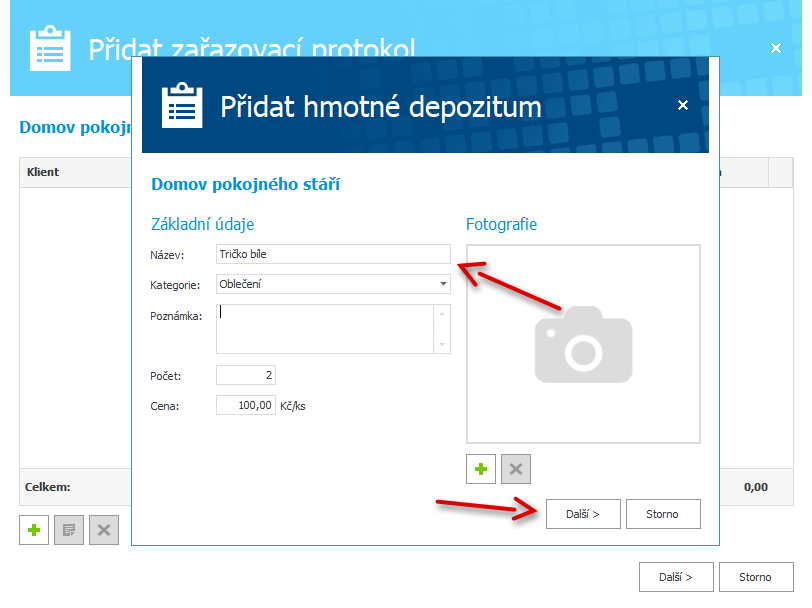Click Poznámka scrollbar up arrow

coord(442,313)
